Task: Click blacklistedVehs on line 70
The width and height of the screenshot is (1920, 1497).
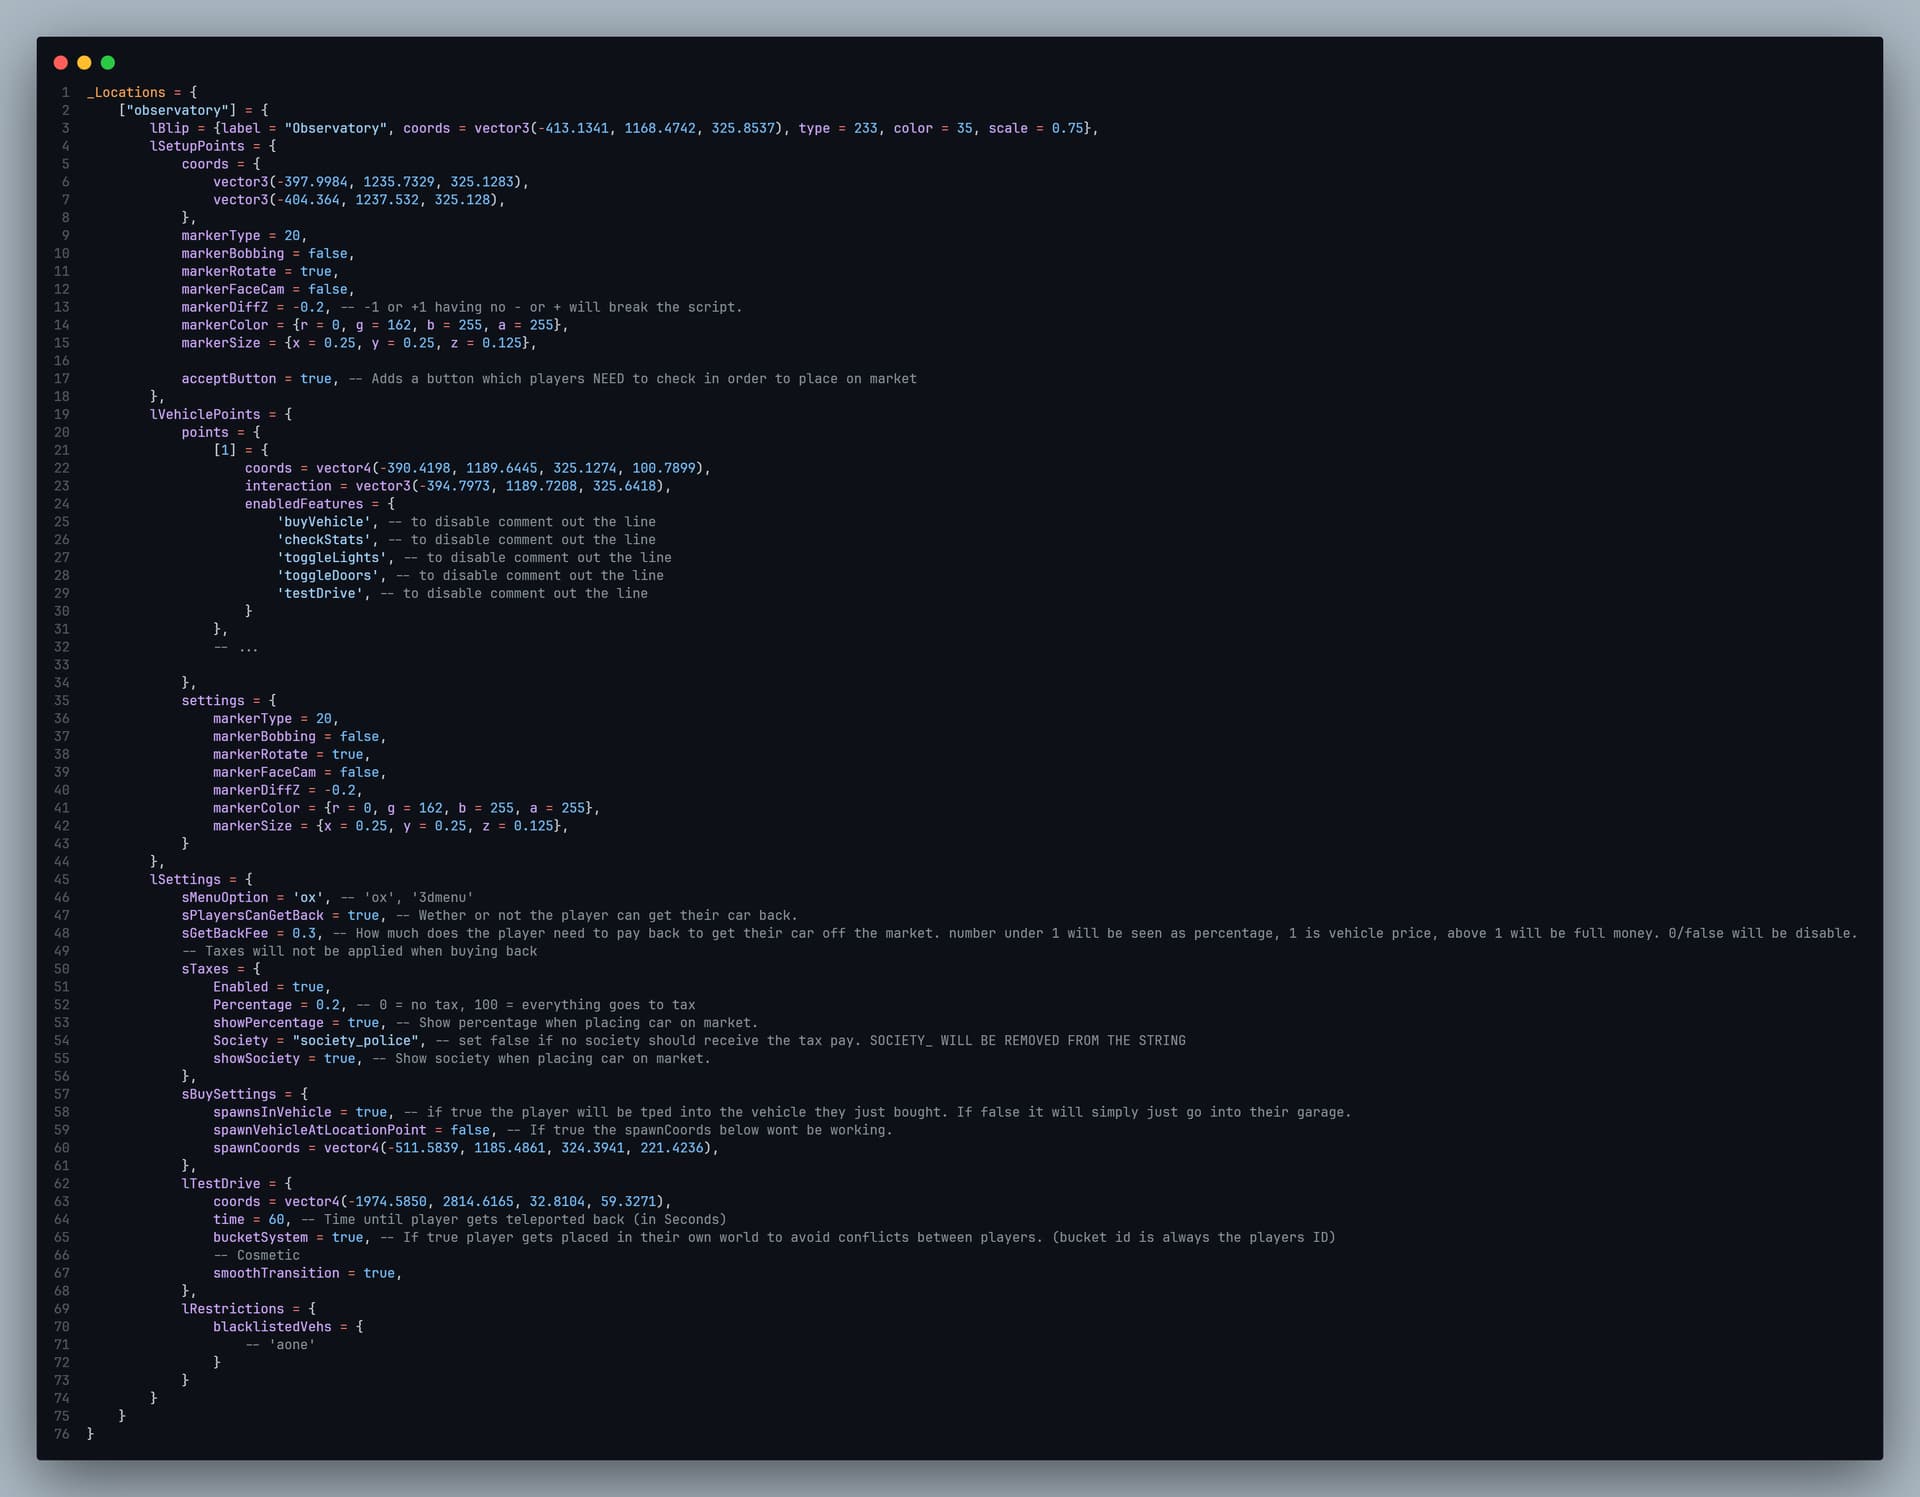Action: [272, 1327]
